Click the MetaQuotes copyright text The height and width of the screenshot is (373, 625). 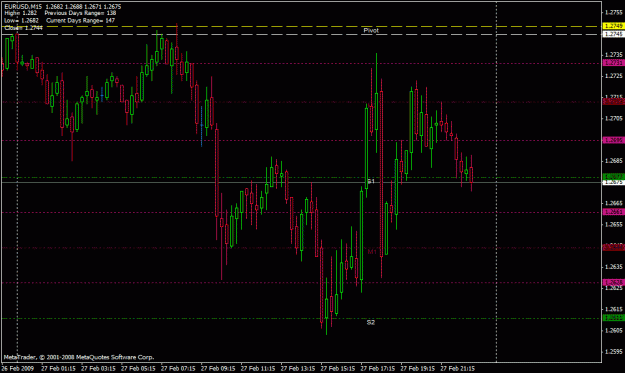pos(79,357)
